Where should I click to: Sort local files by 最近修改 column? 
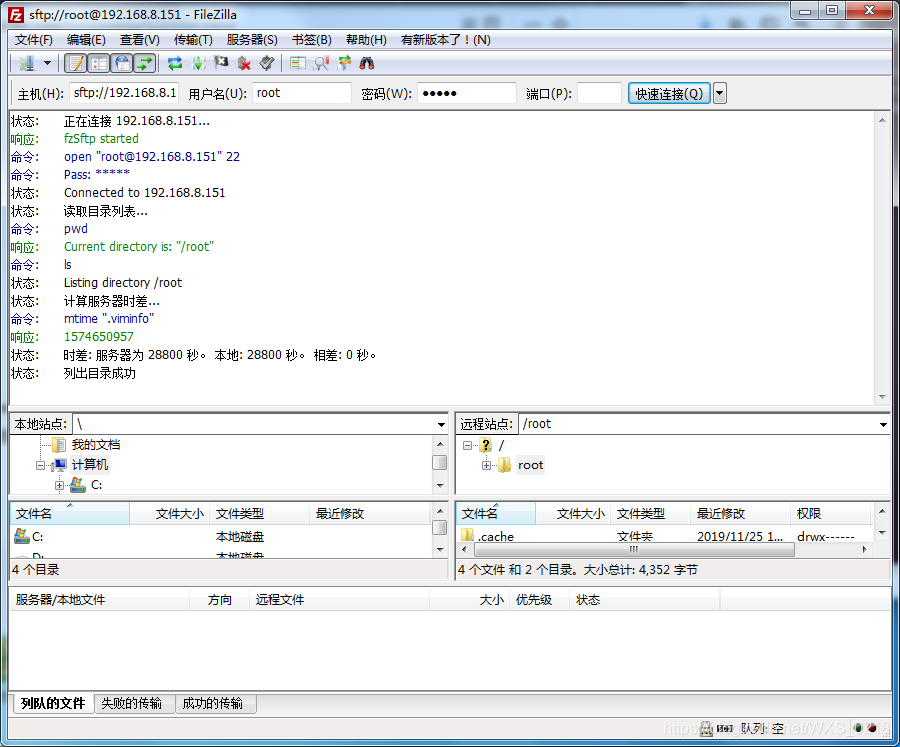click(x=370, y=514)
